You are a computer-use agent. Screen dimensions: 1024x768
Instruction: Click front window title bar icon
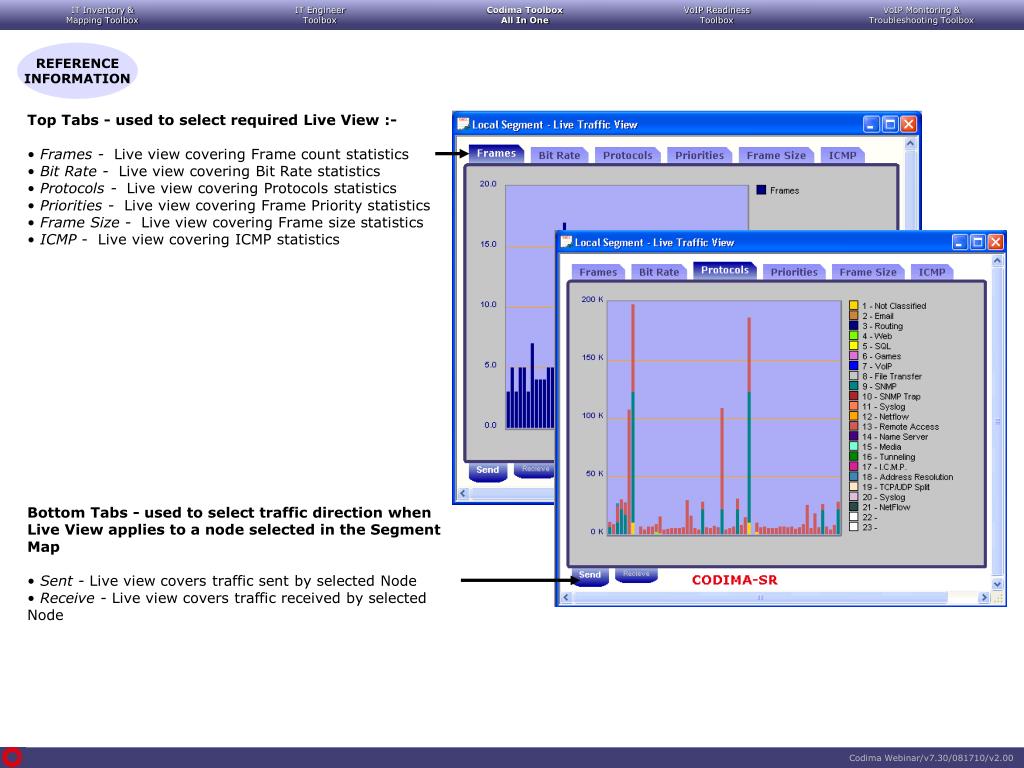[566, 242]
